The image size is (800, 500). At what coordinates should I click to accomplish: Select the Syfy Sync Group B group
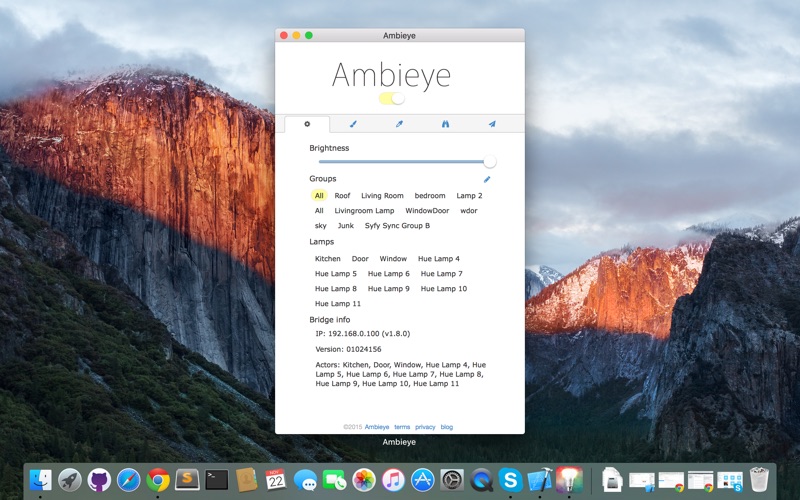(397, 226)
